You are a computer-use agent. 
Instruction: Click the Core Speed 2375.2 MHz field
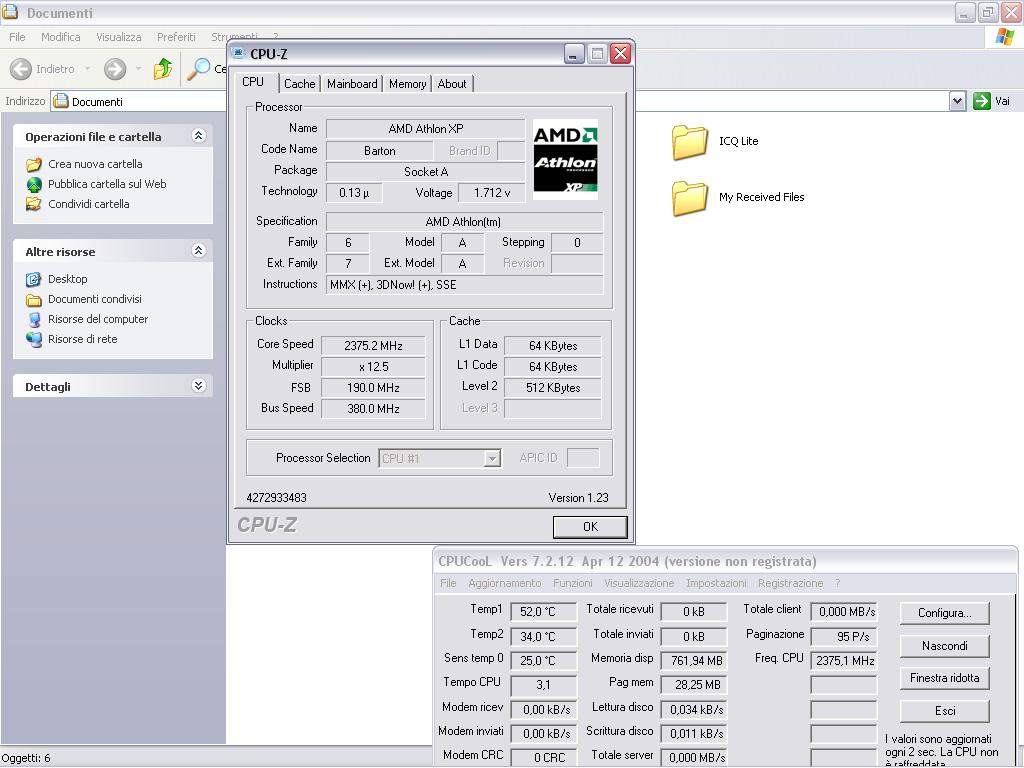click(x=374, y=345)
